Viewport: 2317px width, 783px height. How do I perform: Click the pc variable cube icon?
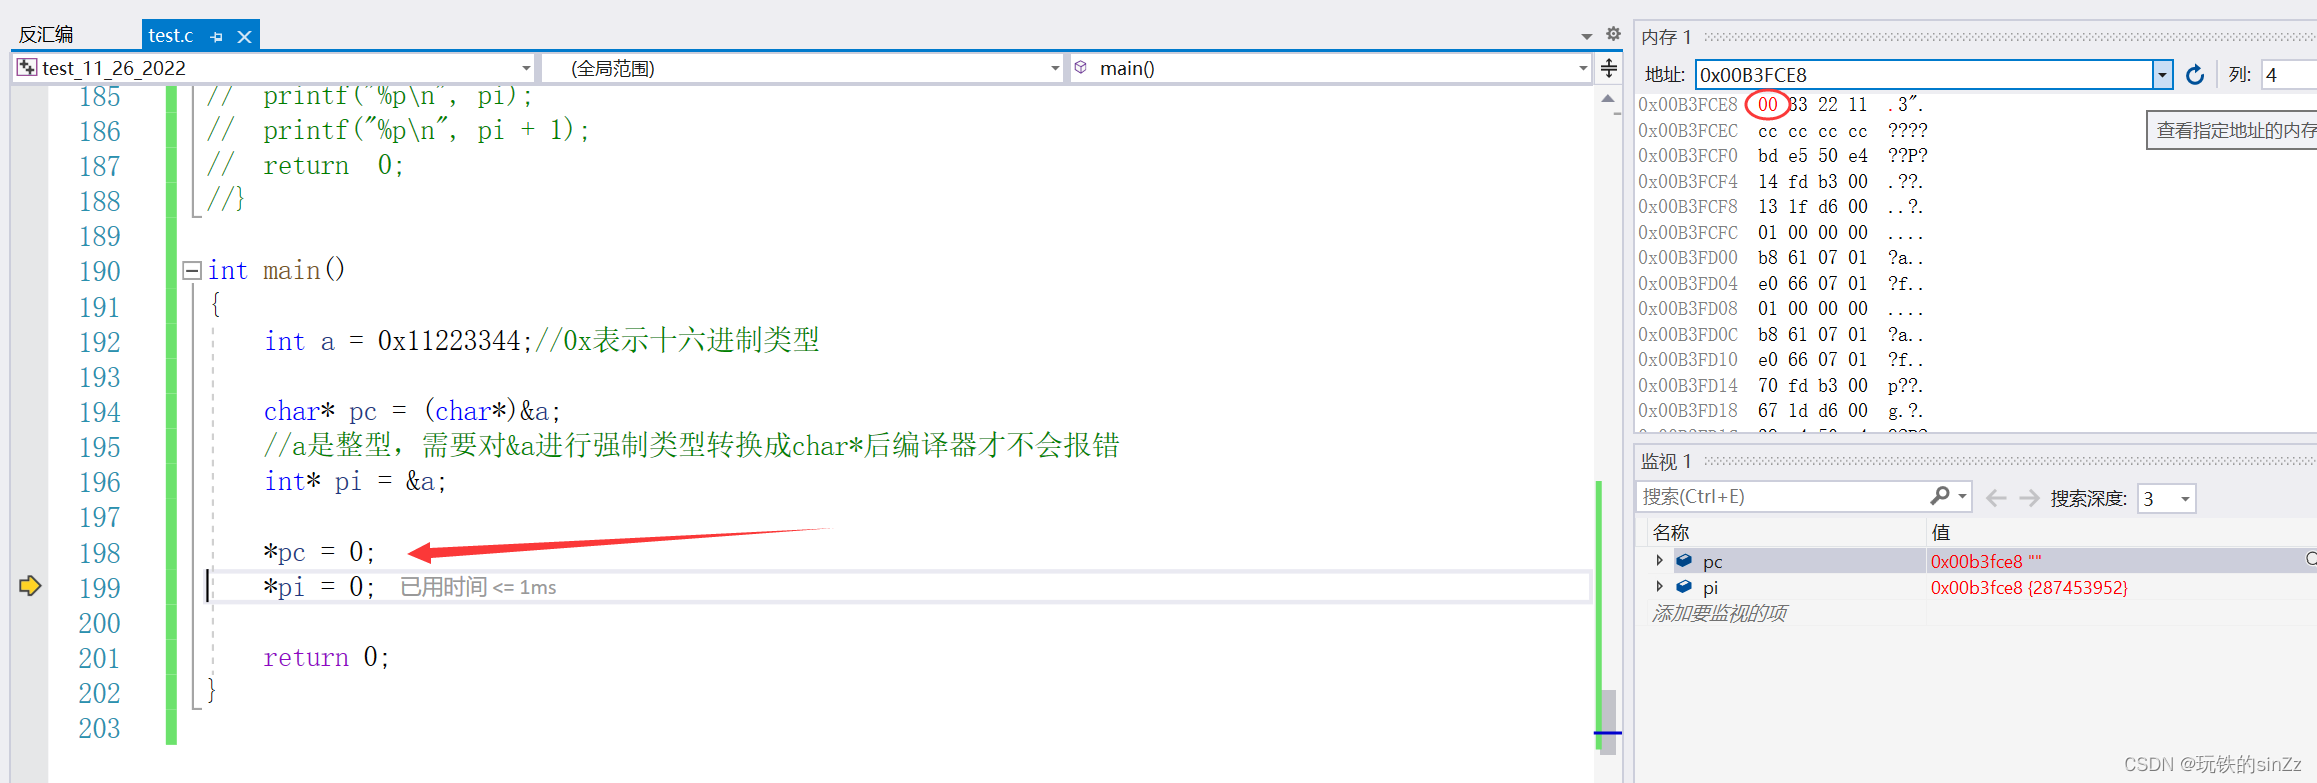coord(1685,560)
